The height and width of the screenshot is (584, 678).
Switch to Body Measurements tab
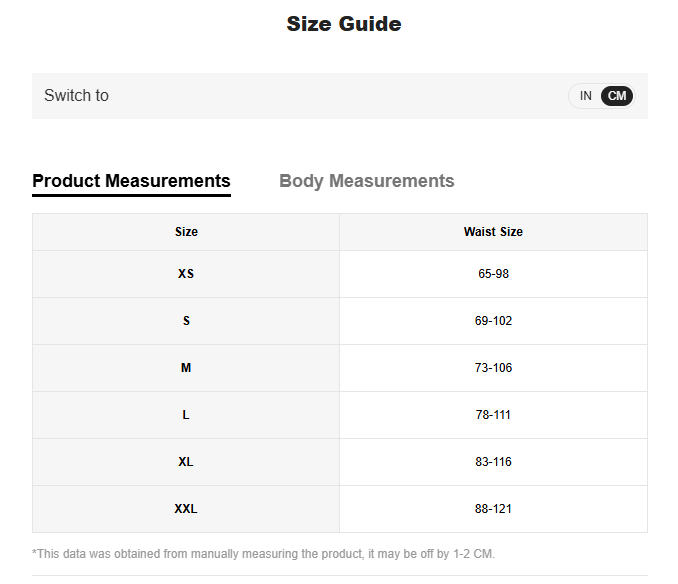[366, 181]
